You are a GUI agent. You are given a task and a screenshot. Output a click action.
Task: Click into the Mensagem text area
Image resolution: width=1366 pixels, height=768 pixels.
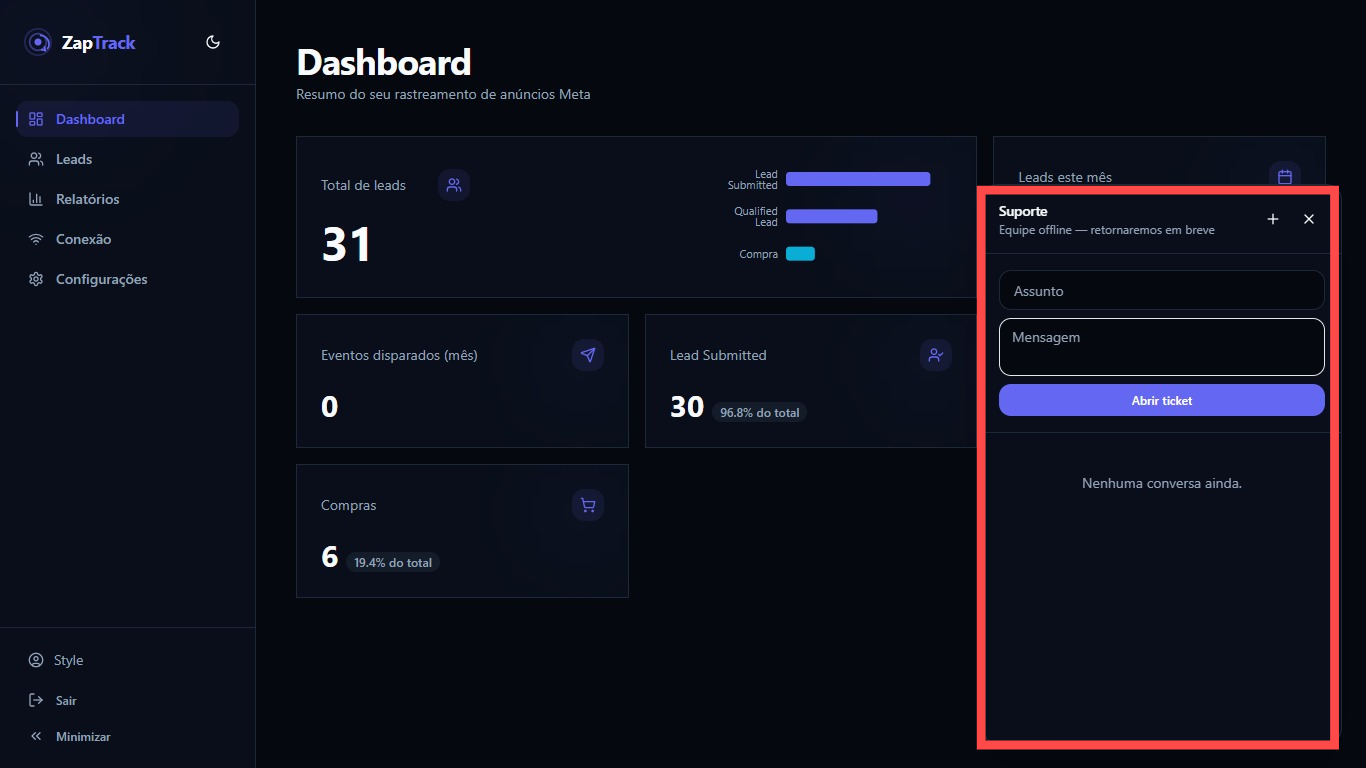(1162, 347)
